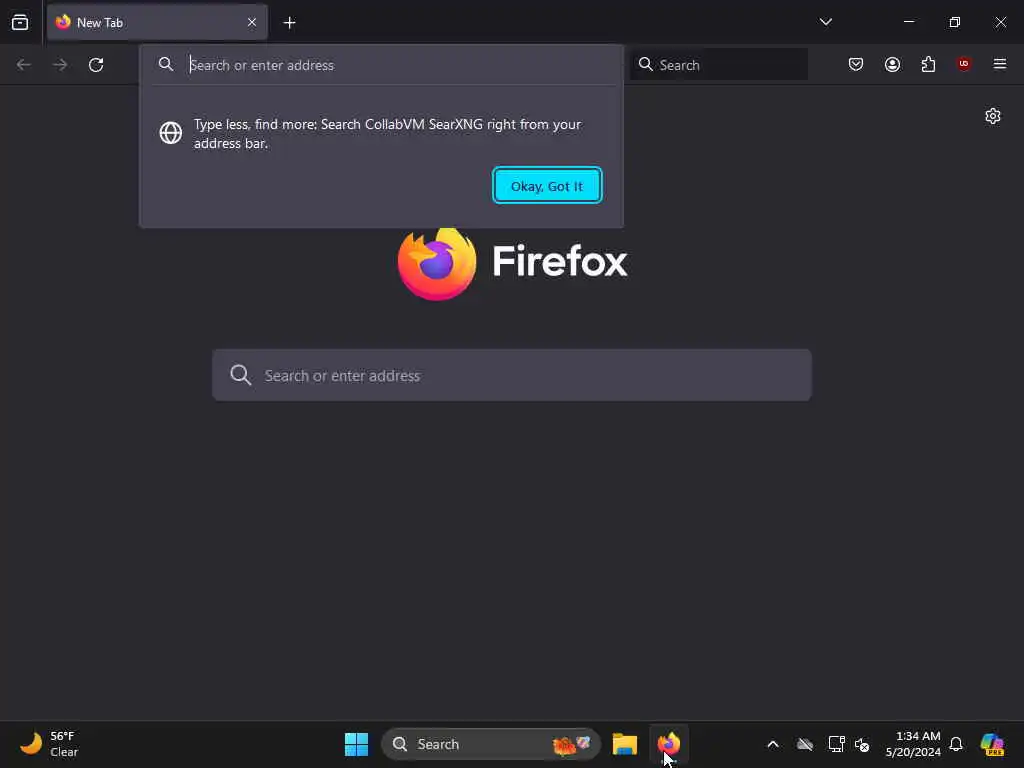Open the Firefox application menu
Screen dimensions: 1024x768
click(1000, 64)
